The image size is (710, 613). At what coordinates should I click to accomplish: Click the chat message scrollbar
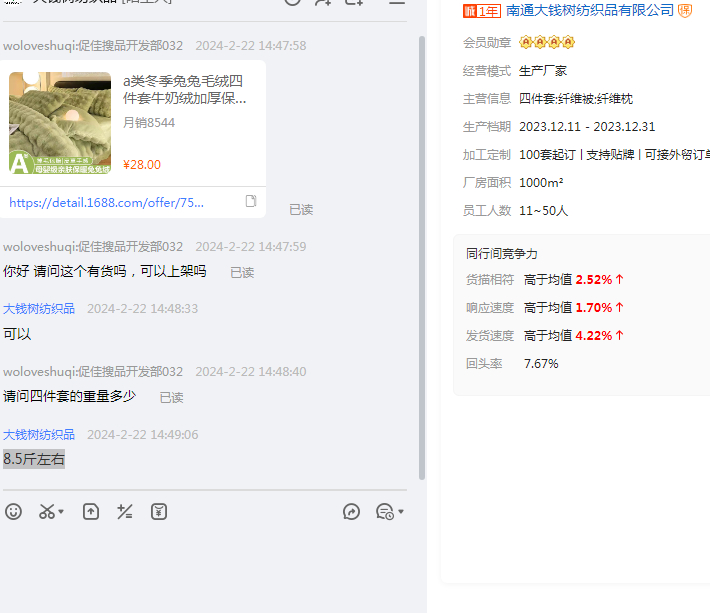click(x=422, y=250)
